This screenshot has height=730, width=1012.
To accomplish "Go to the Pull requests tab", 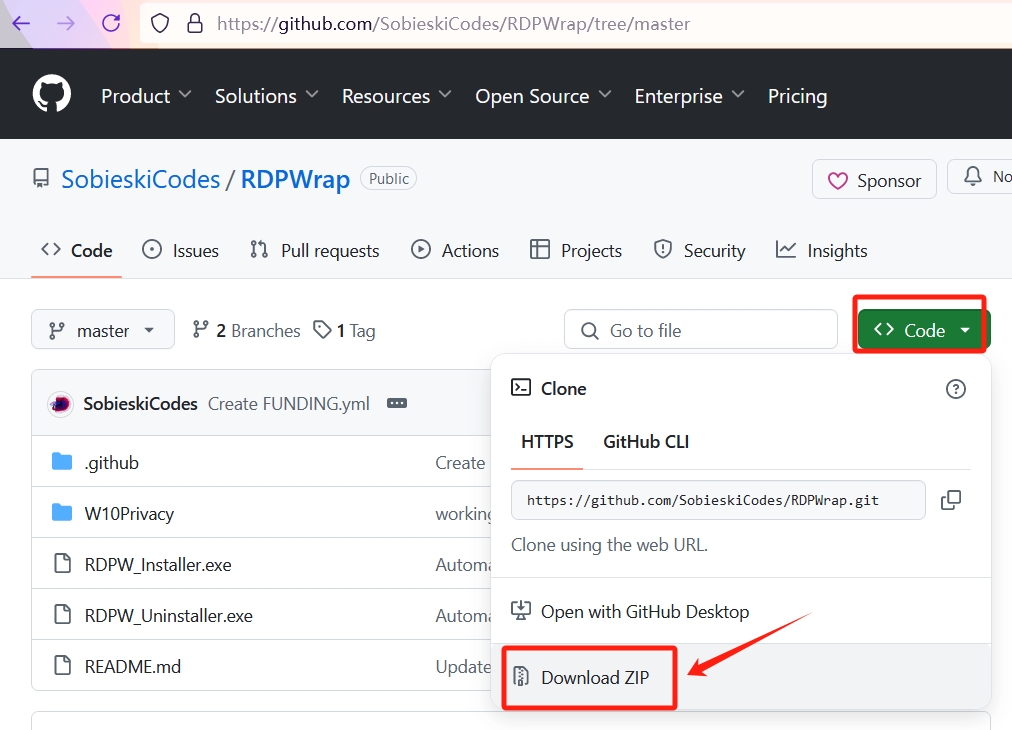I will click(x=315, y=251).
